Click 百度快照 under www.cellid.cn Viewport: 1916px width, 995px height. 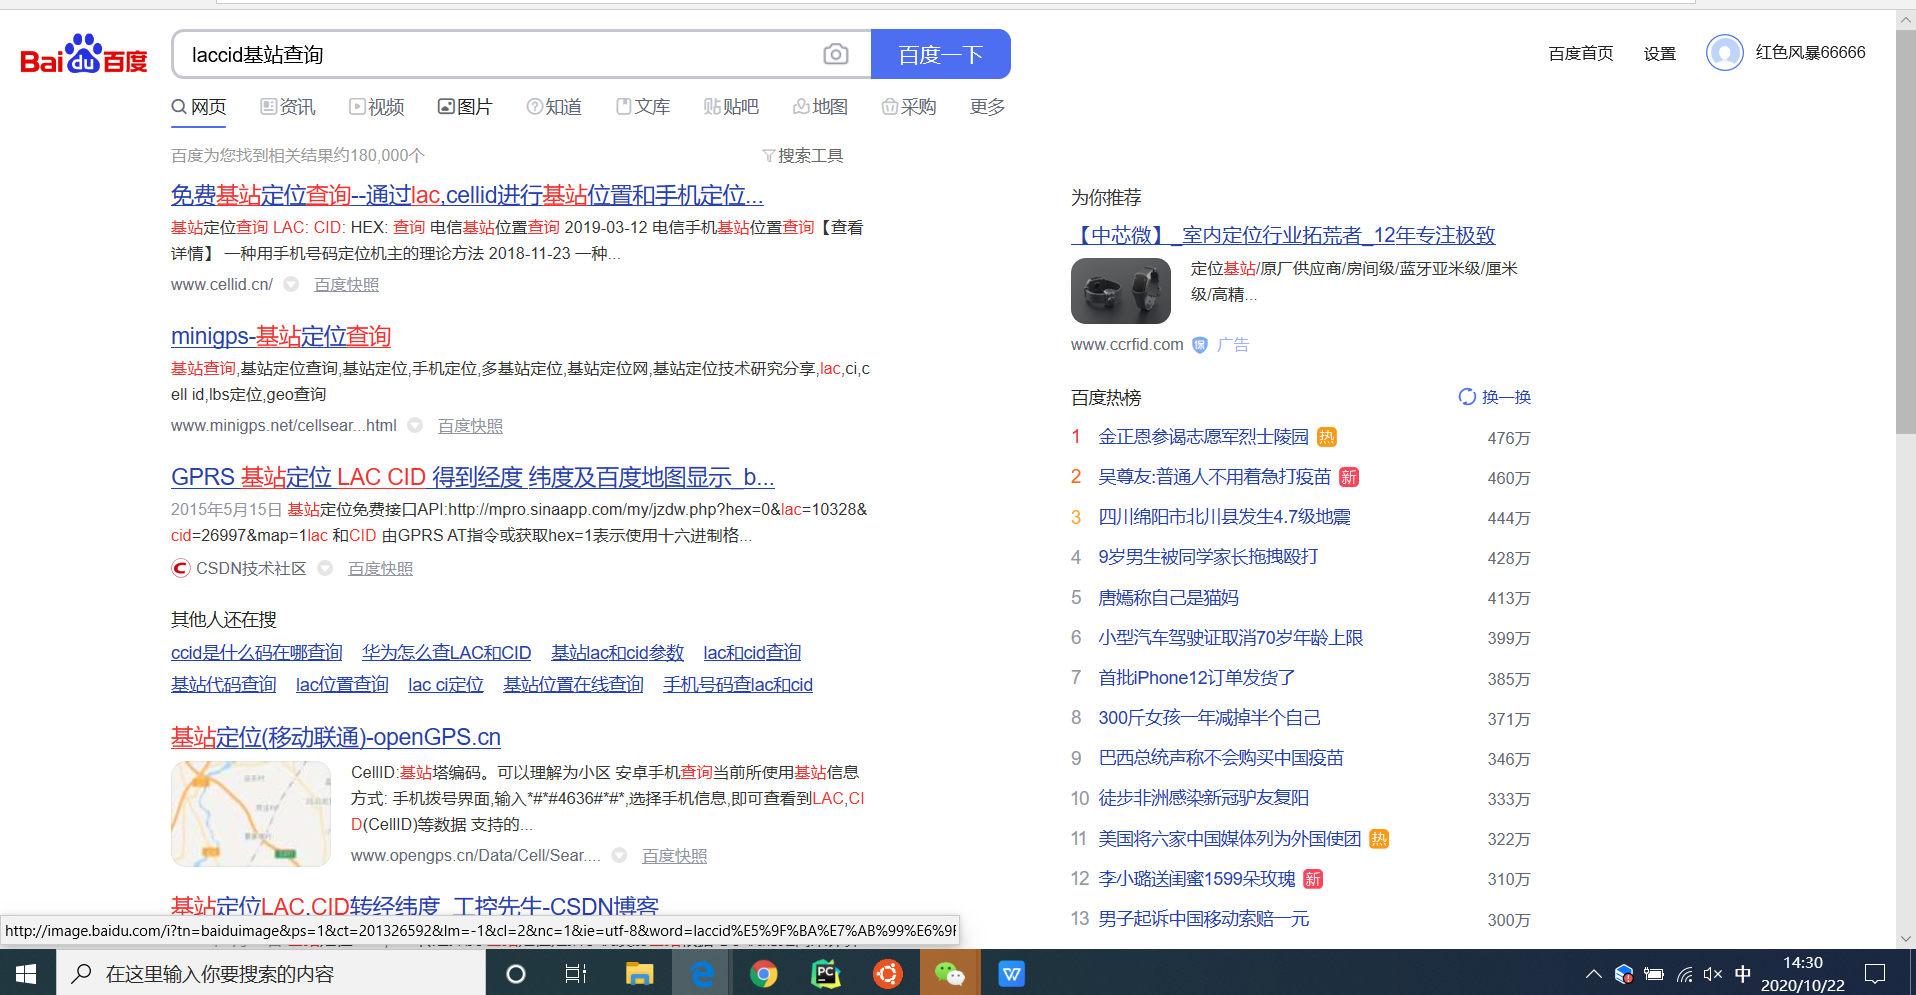click(347, 285)
